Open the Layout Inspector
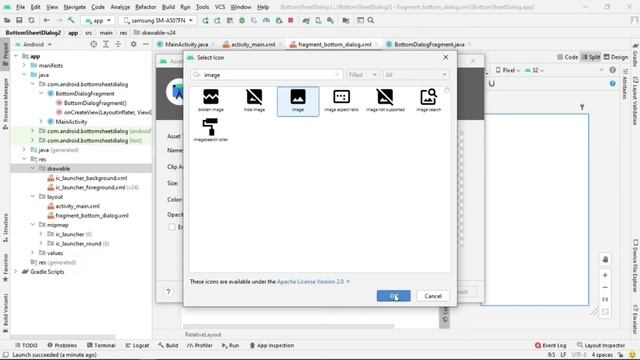640x360 pixels. [x=601, y=345]
